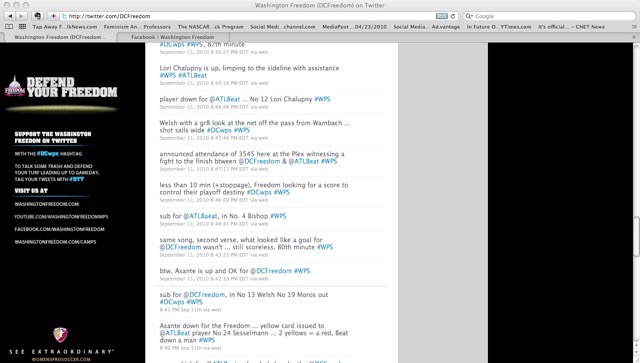Image resolution: width=640 pixels, height=363 pixels.
Task: Open @DCFreedom mention in attendance 3545 tweet
Action: (x=259, y=161)
